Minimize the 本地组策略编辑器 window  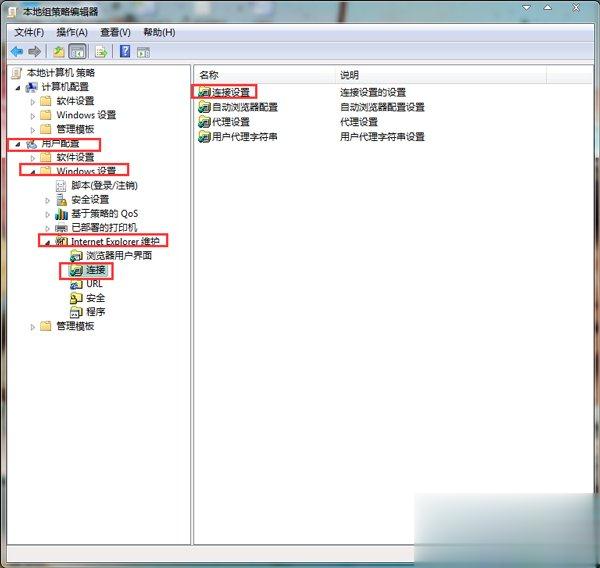(527, 8)
